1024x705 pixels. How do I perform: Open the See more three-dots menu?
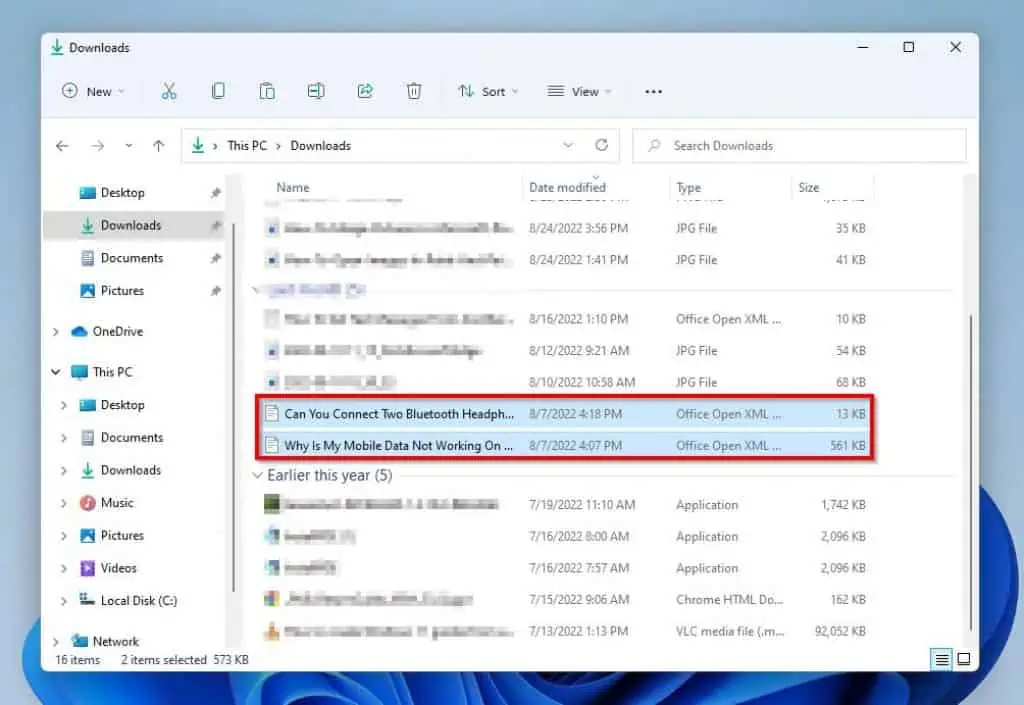[x=653, y=91]
